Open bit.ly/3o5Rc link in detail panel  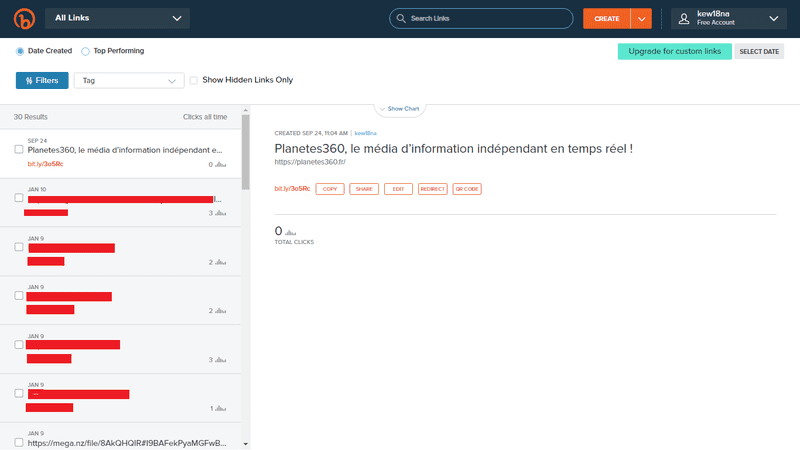click(x=292, y=189)
